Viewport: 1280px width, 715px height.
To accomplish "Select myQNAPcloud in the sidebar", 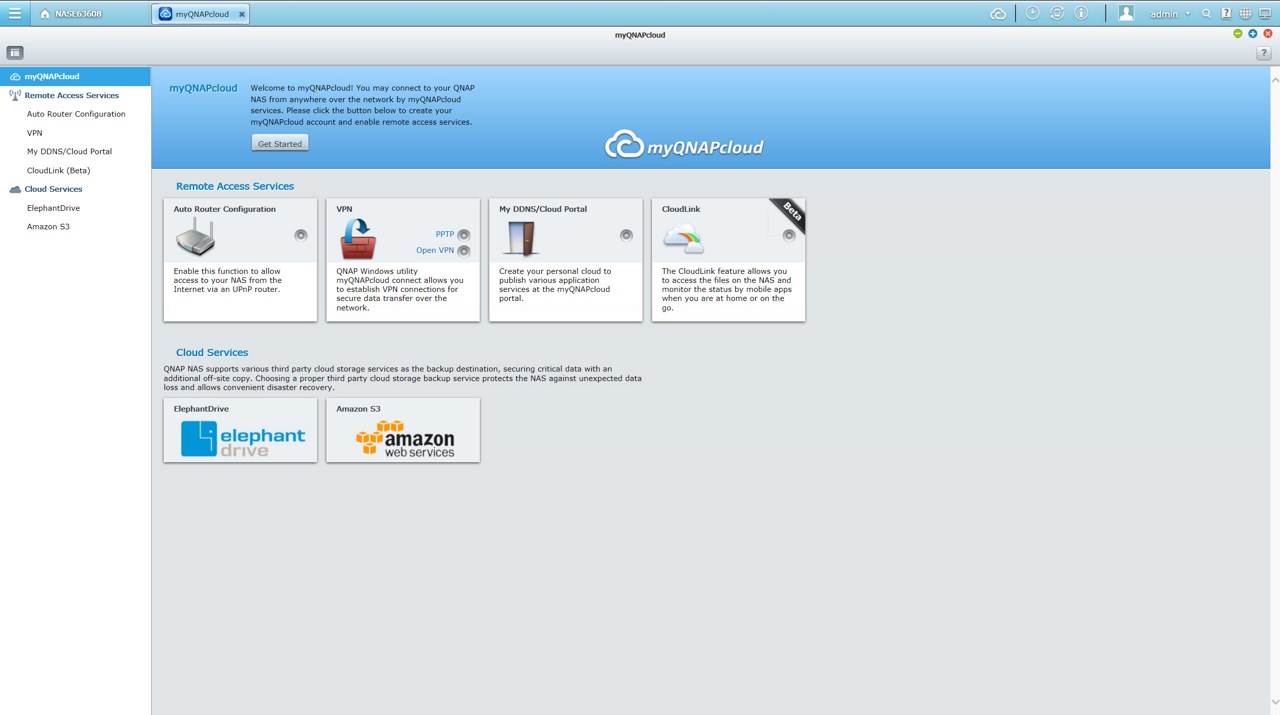I will pos(75,76).
